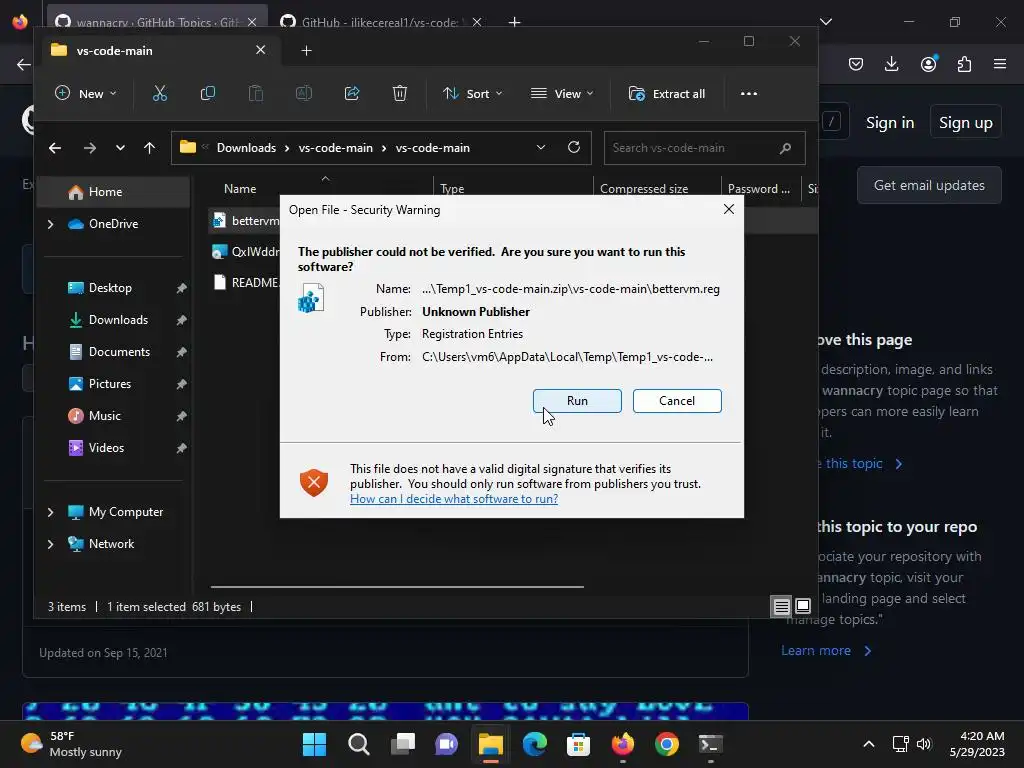
Task: Click the Share icon in Explorer toolbar
Action: pos(352,93)
